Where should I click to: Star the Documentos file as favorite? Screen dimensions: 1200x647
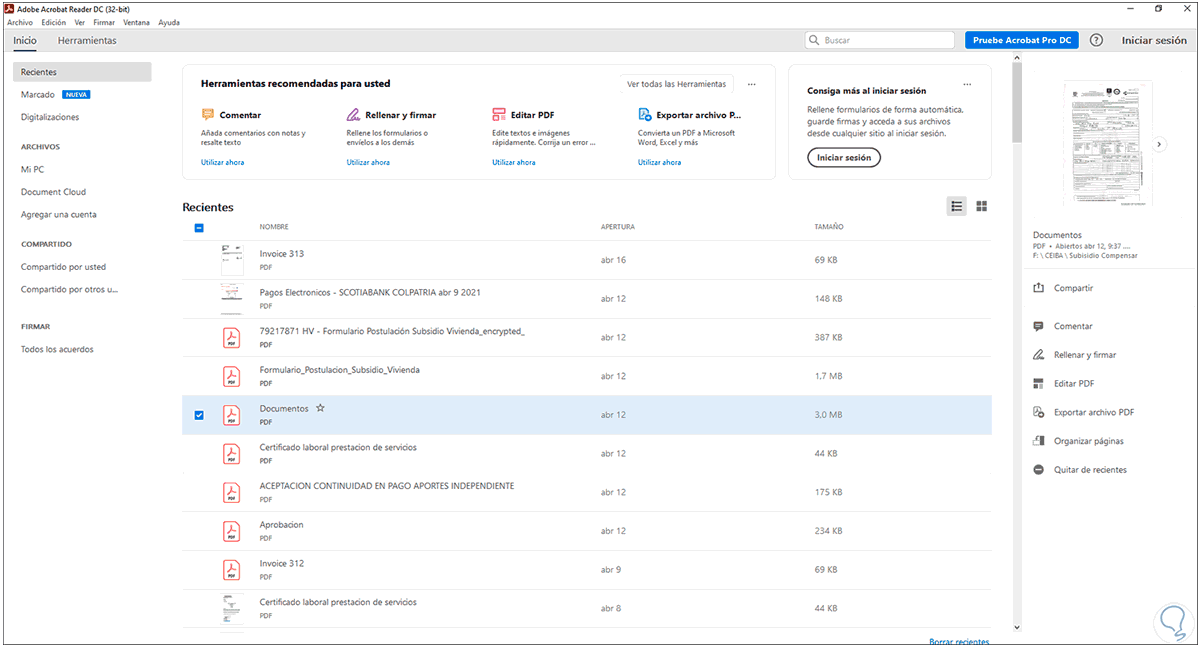321,408
